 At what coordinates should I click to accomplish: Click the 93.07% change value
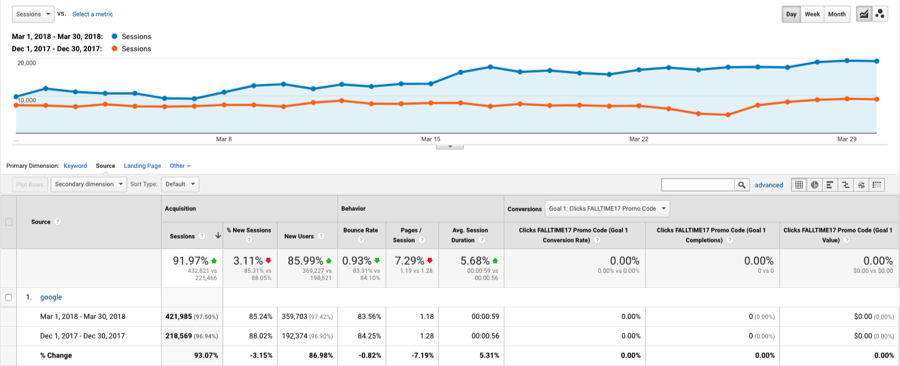(x=206, y=356)
